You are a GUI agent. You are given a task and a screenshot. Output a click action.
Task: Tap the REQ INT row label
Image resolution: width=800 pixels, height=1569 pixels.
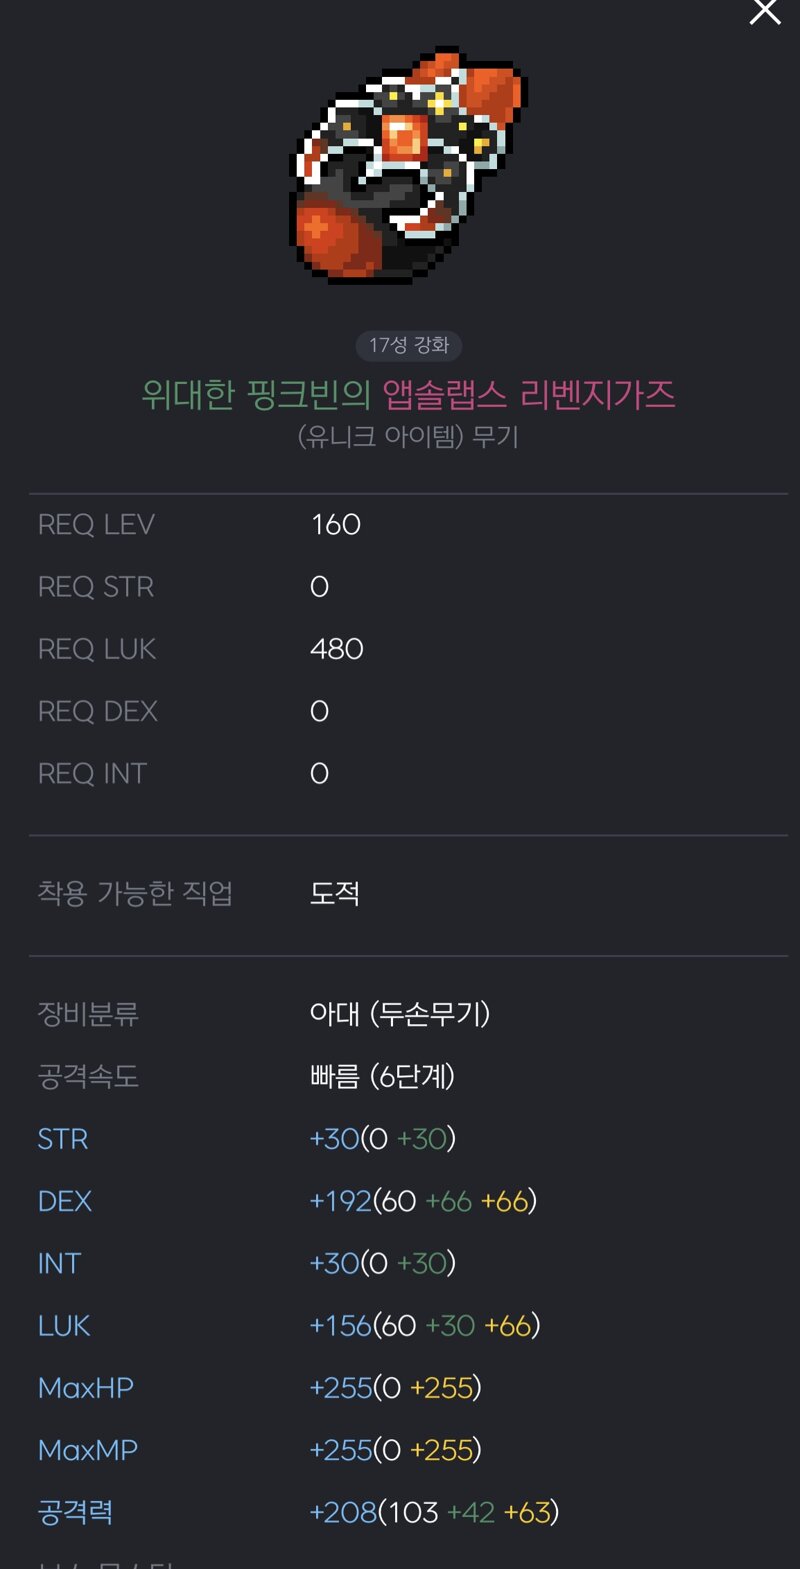pos(92,773)
